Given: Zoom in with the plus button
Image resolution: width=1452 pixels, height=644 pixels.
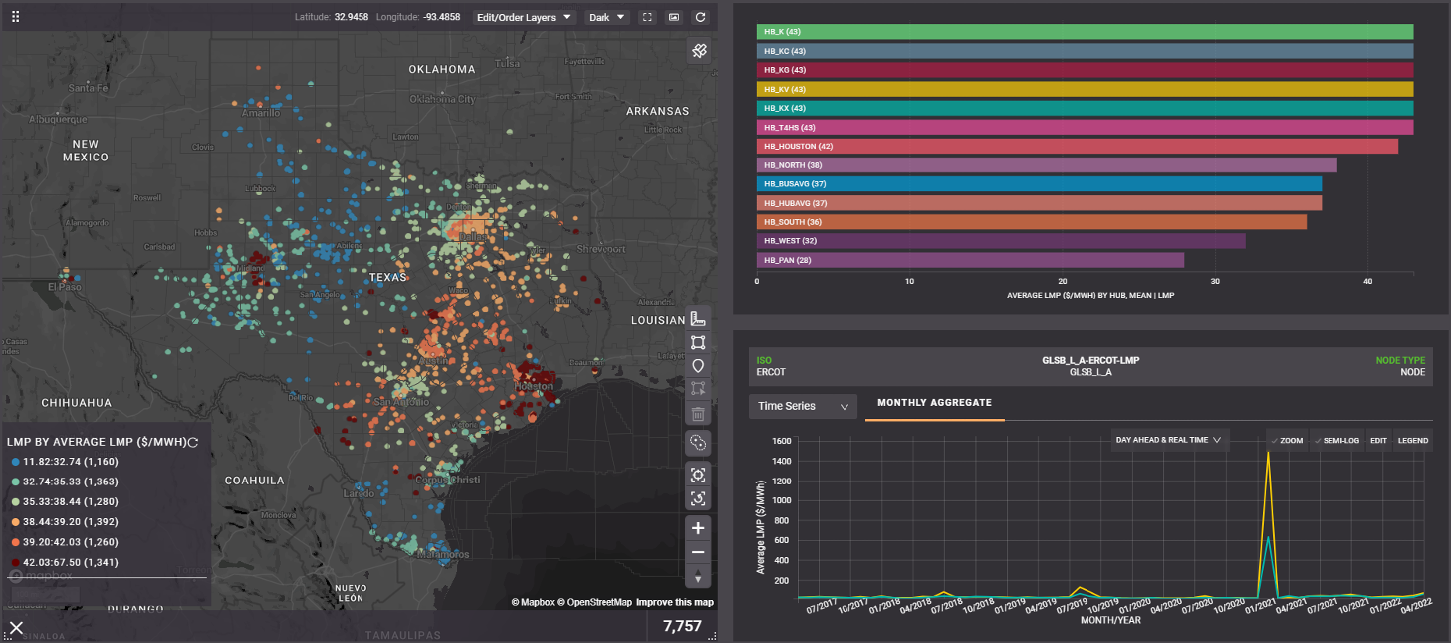Looking at the screenshot, I should [x=698, y=528].
